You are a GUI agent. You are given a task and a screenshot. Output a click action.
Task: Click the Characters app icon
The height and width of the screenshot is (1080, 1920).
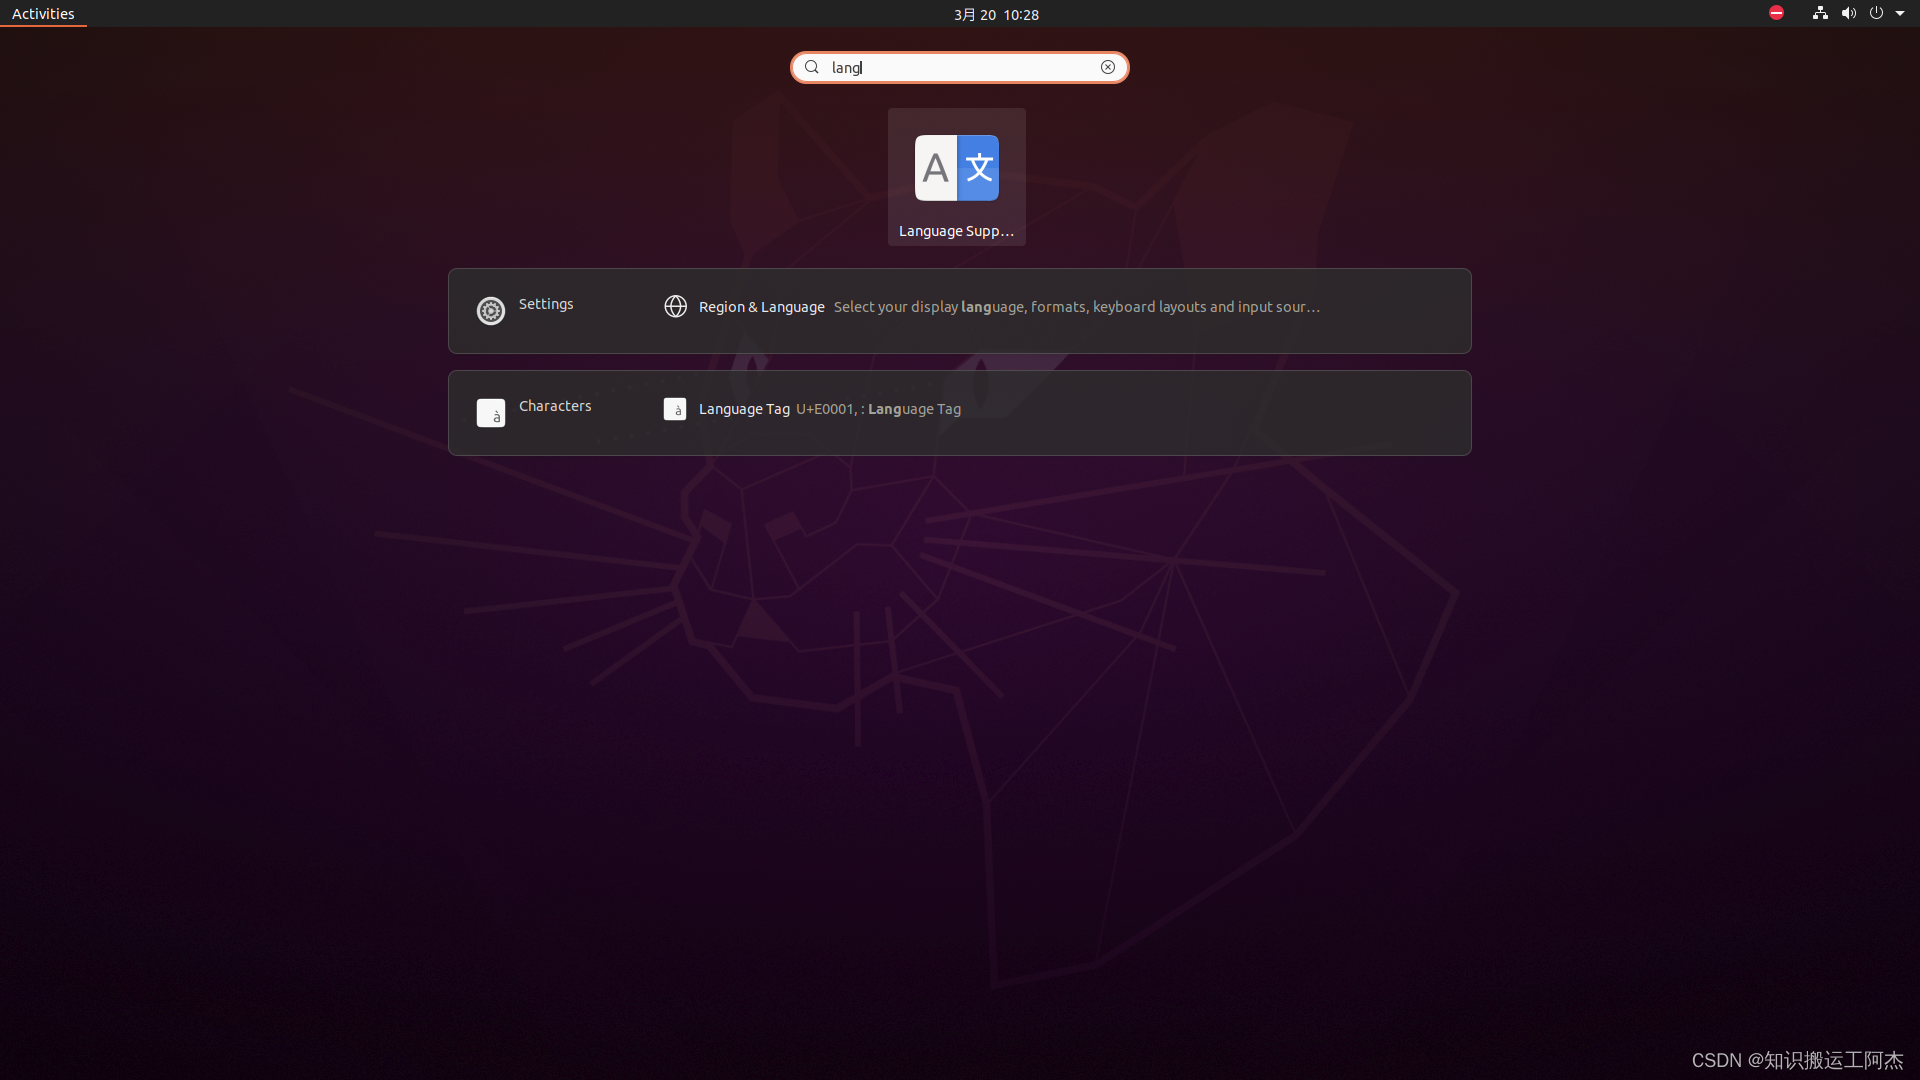pyautogui.click(x=491, y=411)
